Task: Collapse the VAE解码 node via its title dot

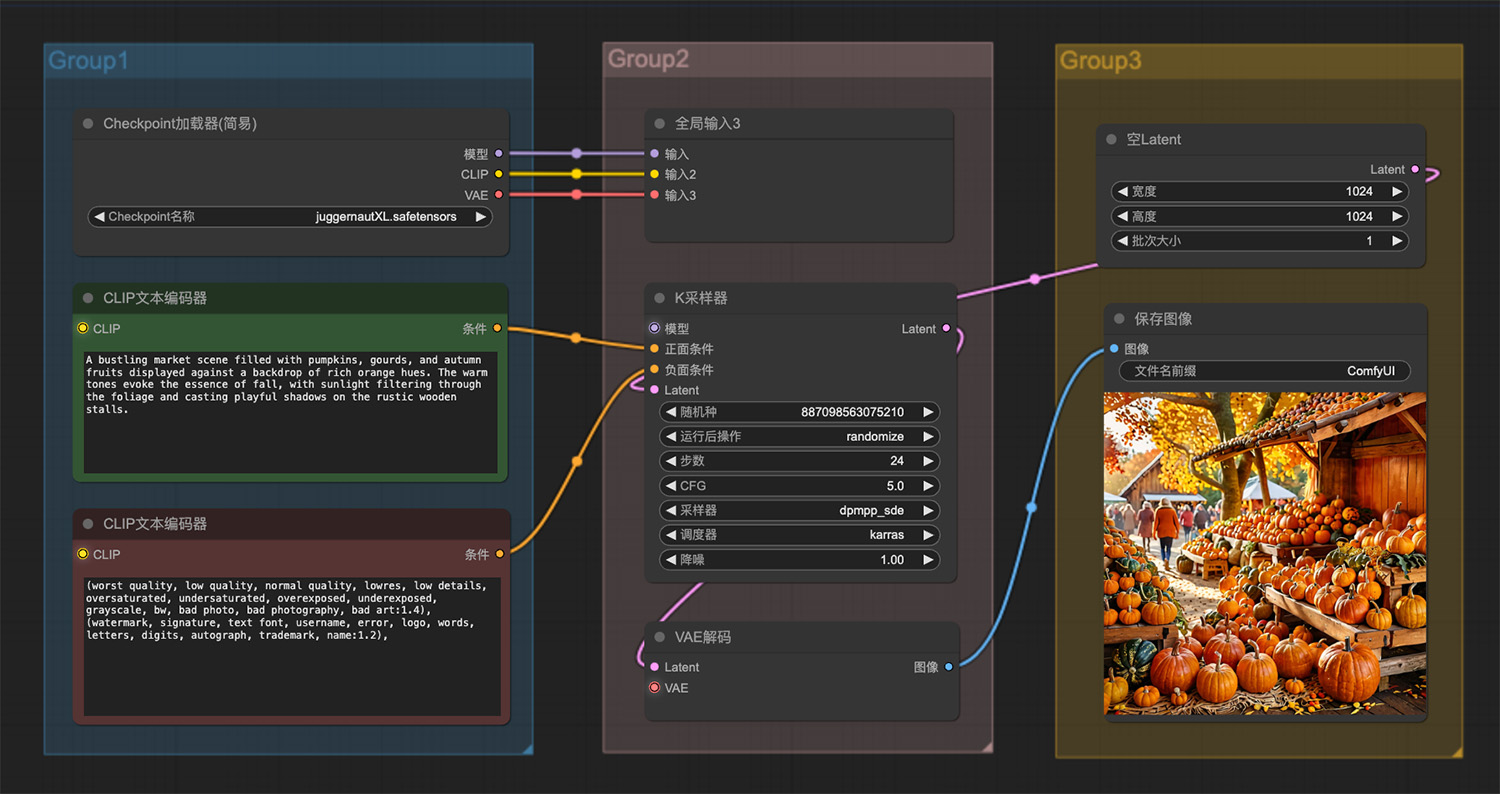Action: [x=660, y=637]
